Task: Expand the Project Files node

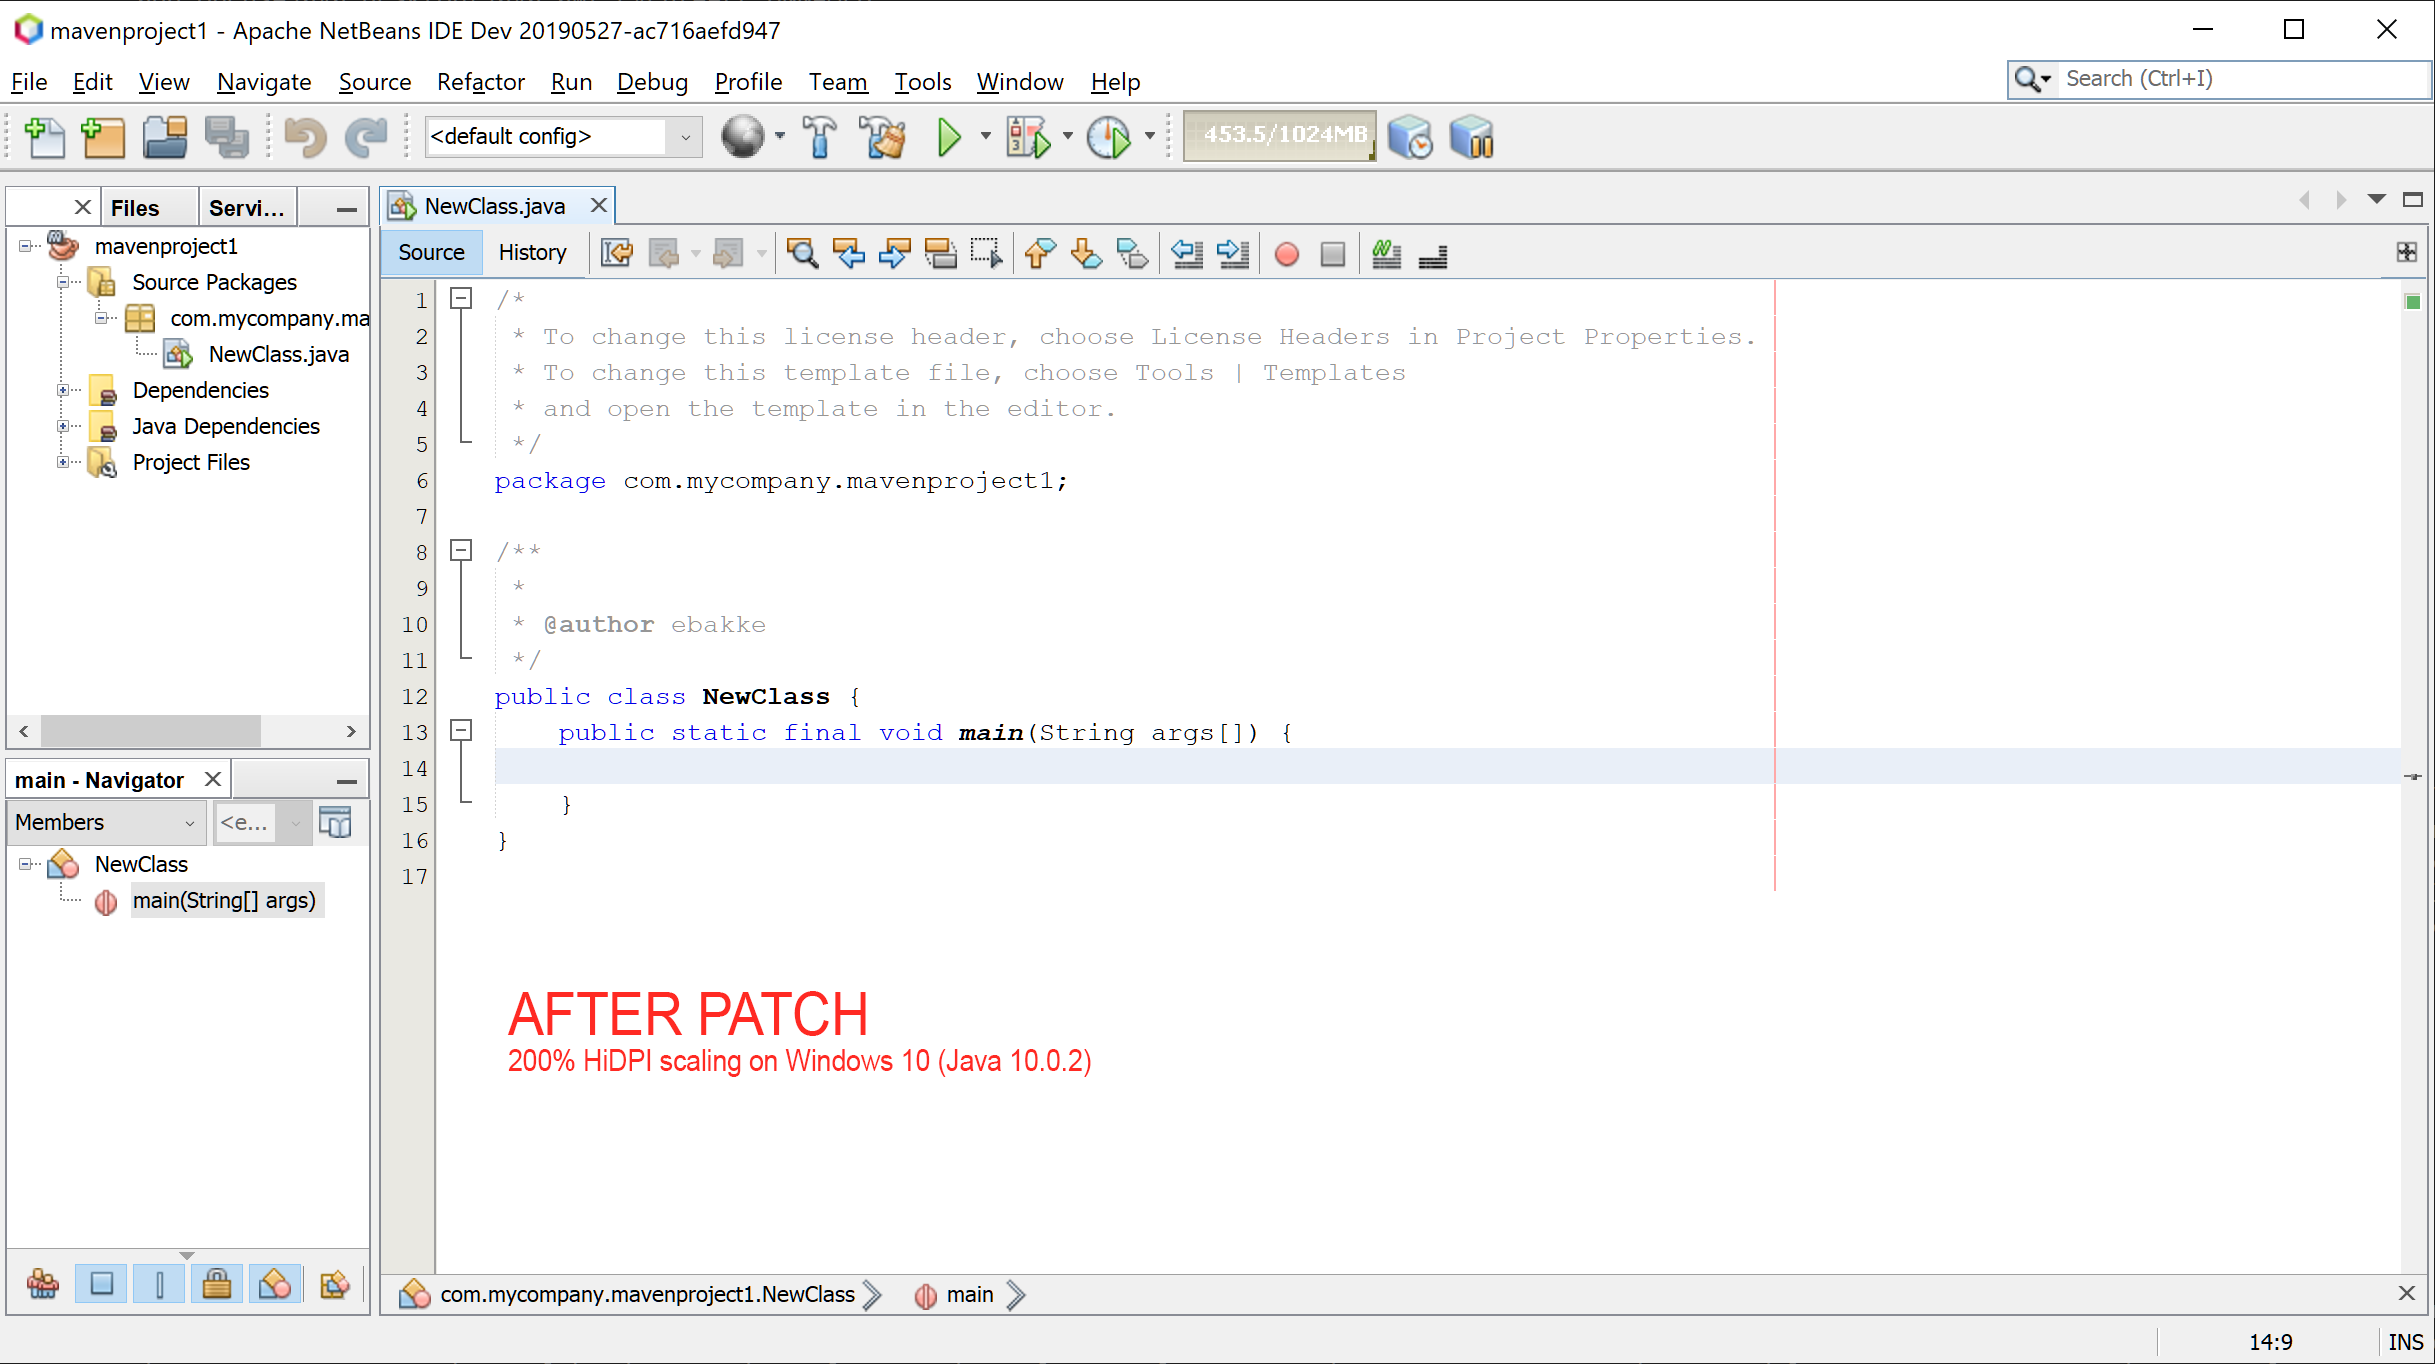Action: pos(63,462)
